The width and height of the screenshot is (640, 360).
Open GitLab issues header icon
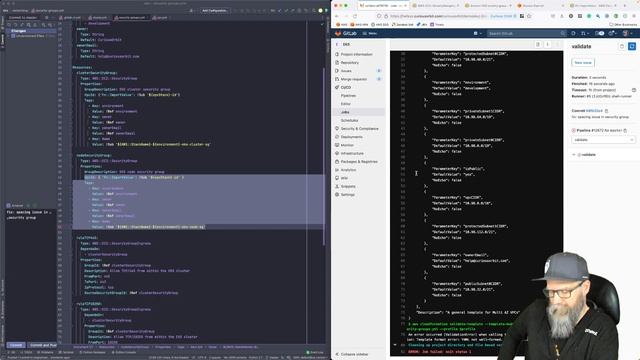click(x=573, y=33)
